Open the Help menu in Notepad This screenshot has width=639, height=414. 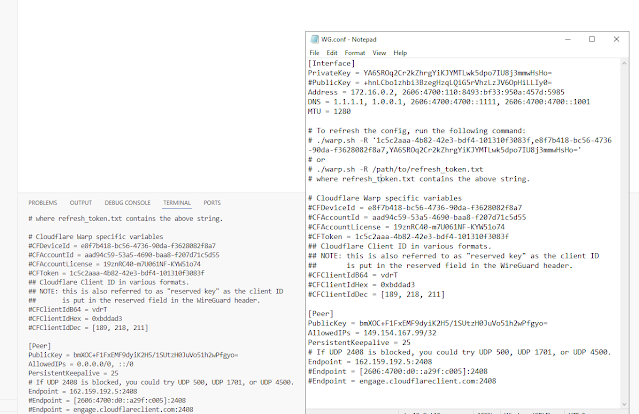point(400,53)
